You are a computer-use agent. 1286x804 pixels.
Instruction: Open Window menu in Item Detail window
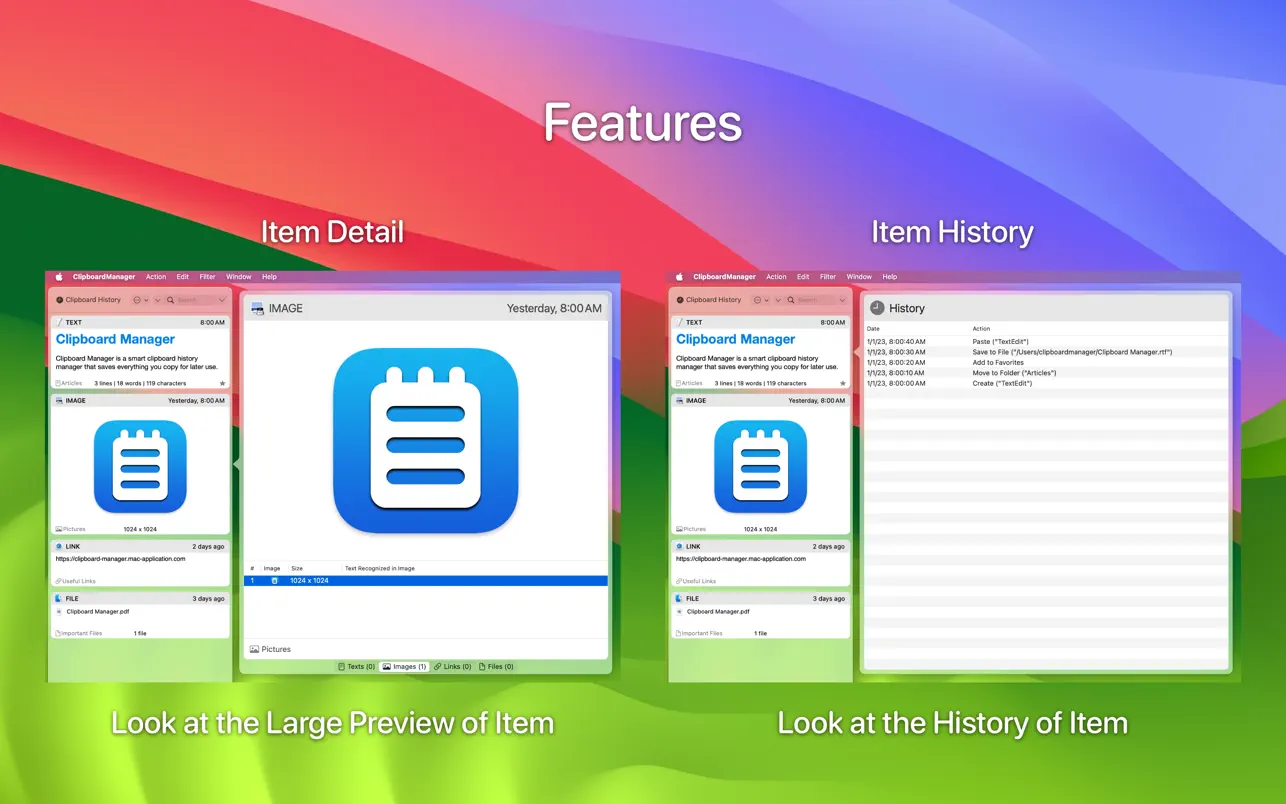(239, 277)
